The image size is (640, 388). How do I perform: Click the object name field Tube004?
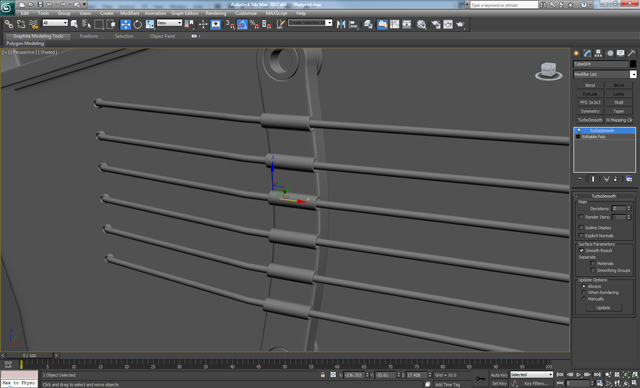click(601, 64)
